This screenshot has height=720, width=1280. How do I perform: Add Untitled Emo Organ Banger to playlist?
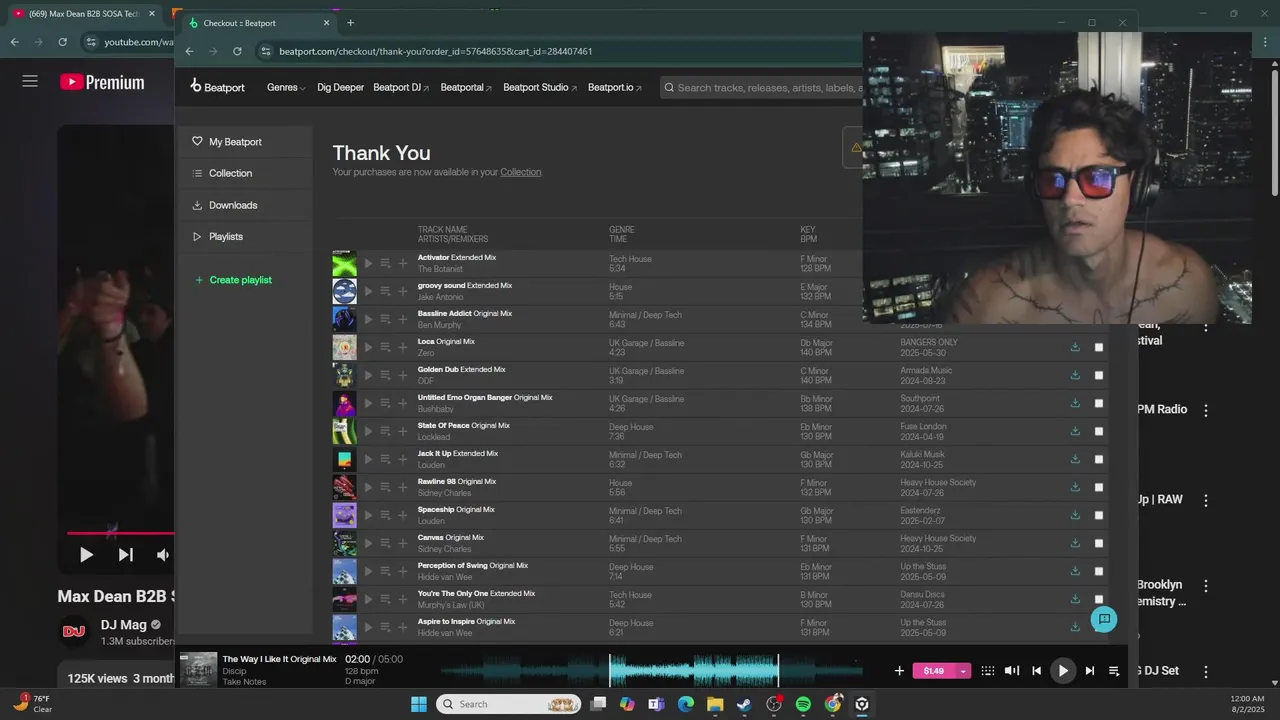[402, 404]
